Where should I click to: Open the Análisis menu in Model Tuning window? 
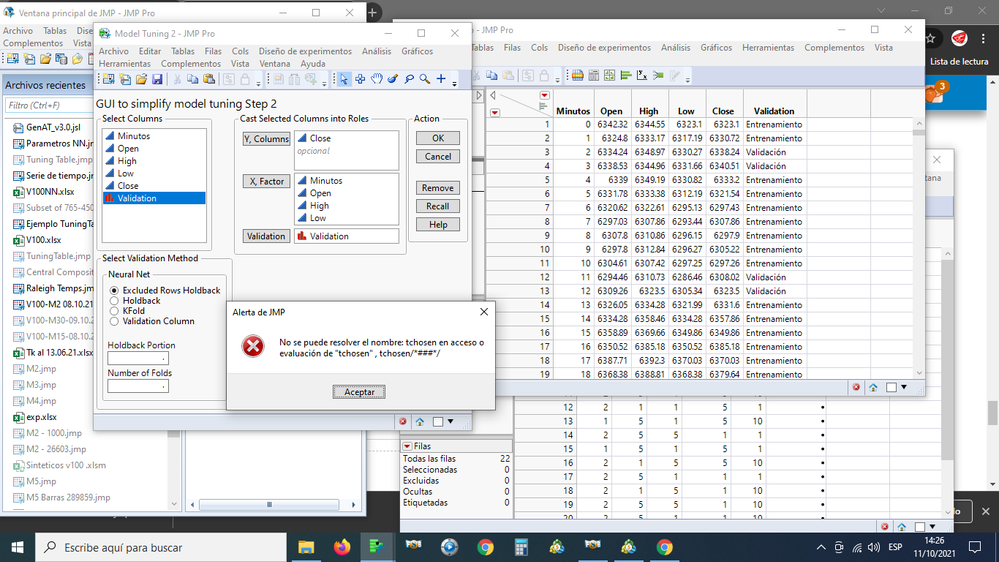376,51
